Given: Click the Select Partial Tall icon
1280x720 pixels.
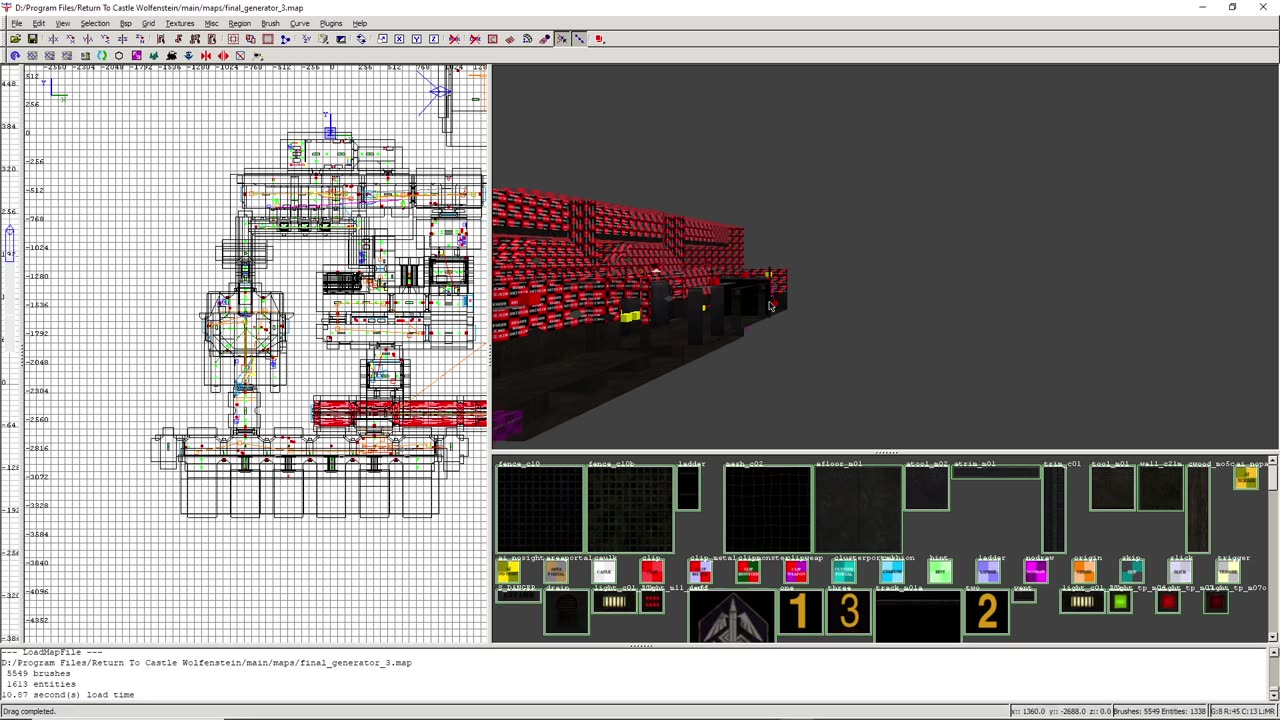Looking at the screenshot, I should coord(195,39).
